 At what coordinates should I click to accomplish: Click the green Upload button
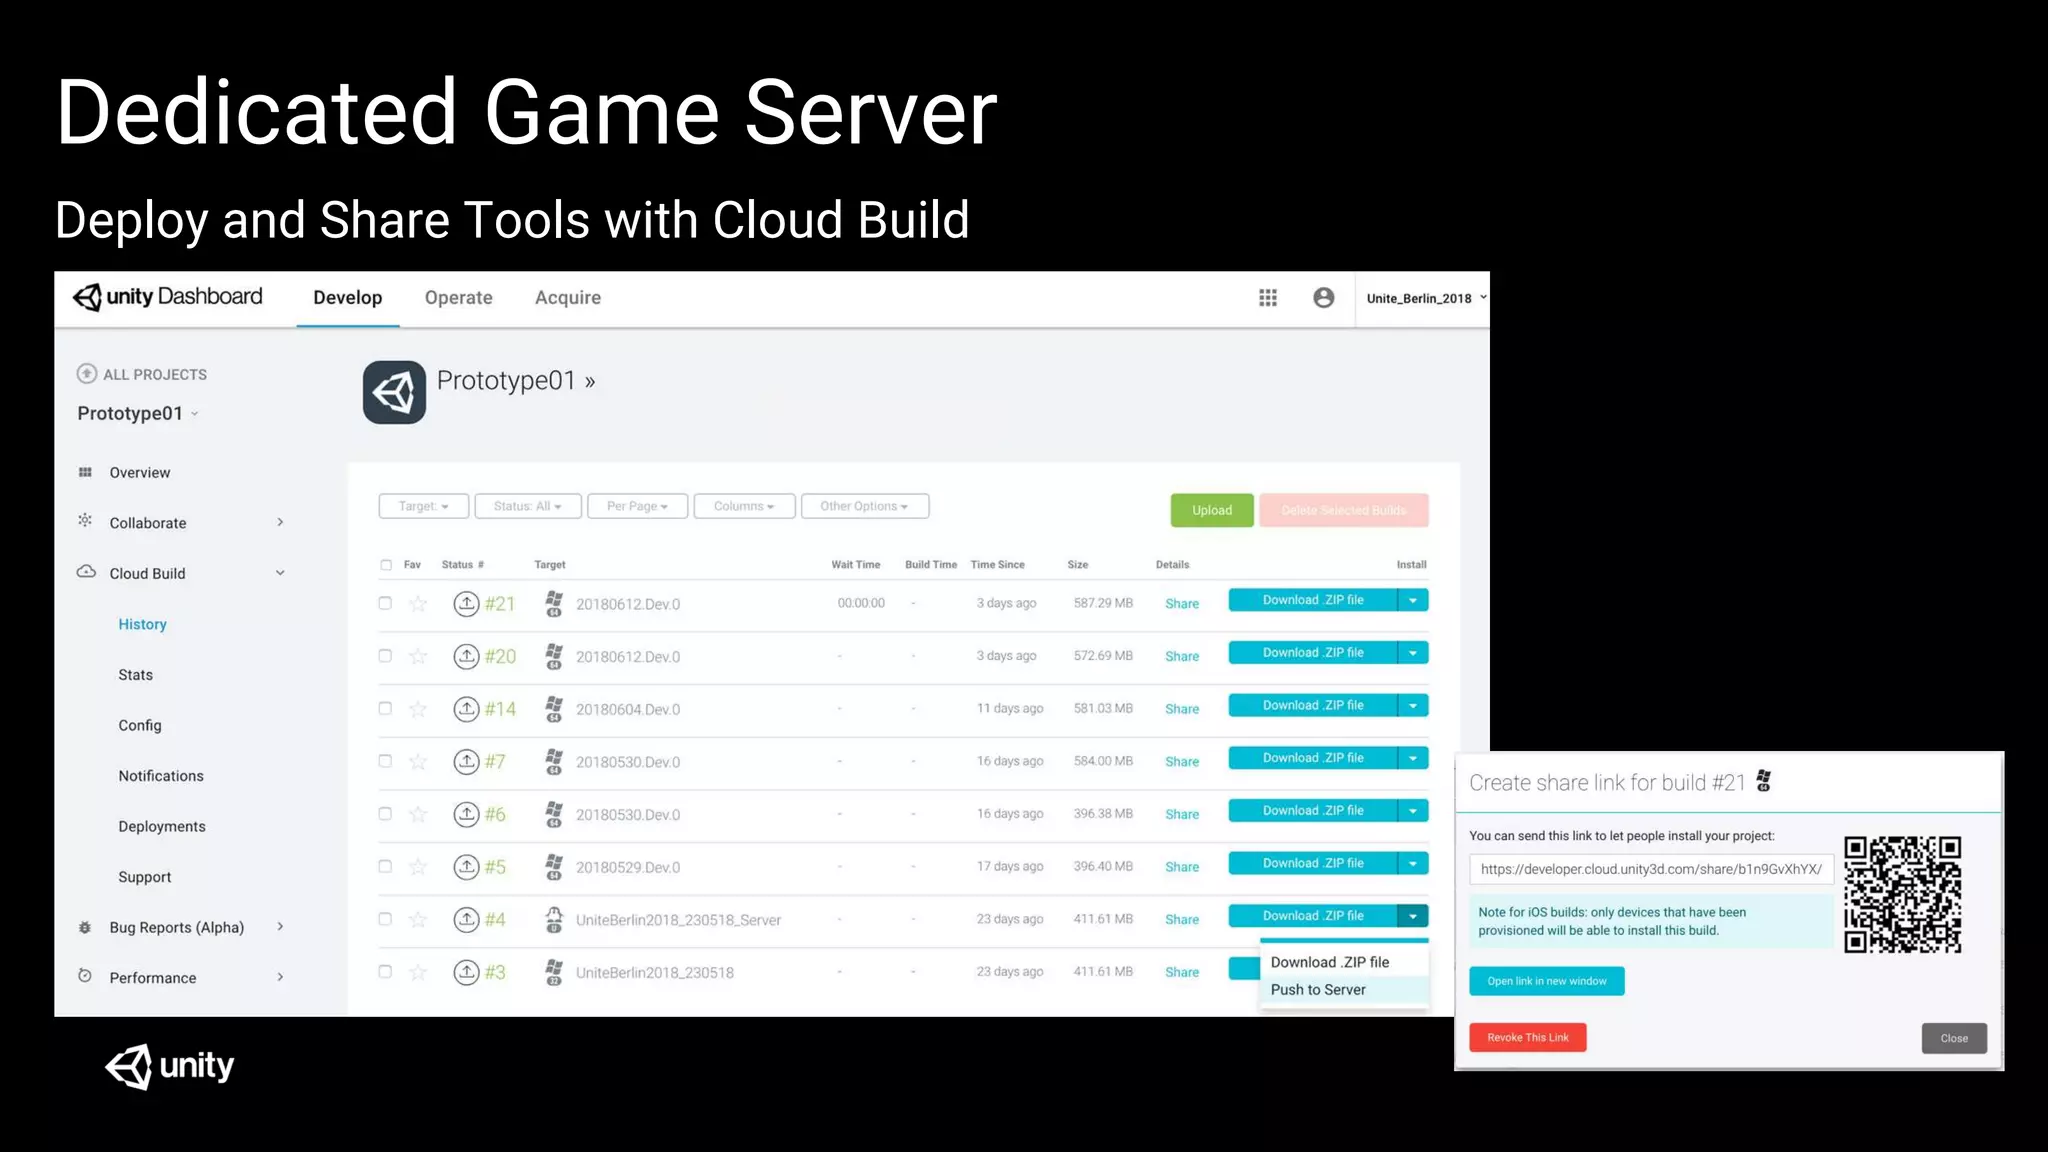1212,510
